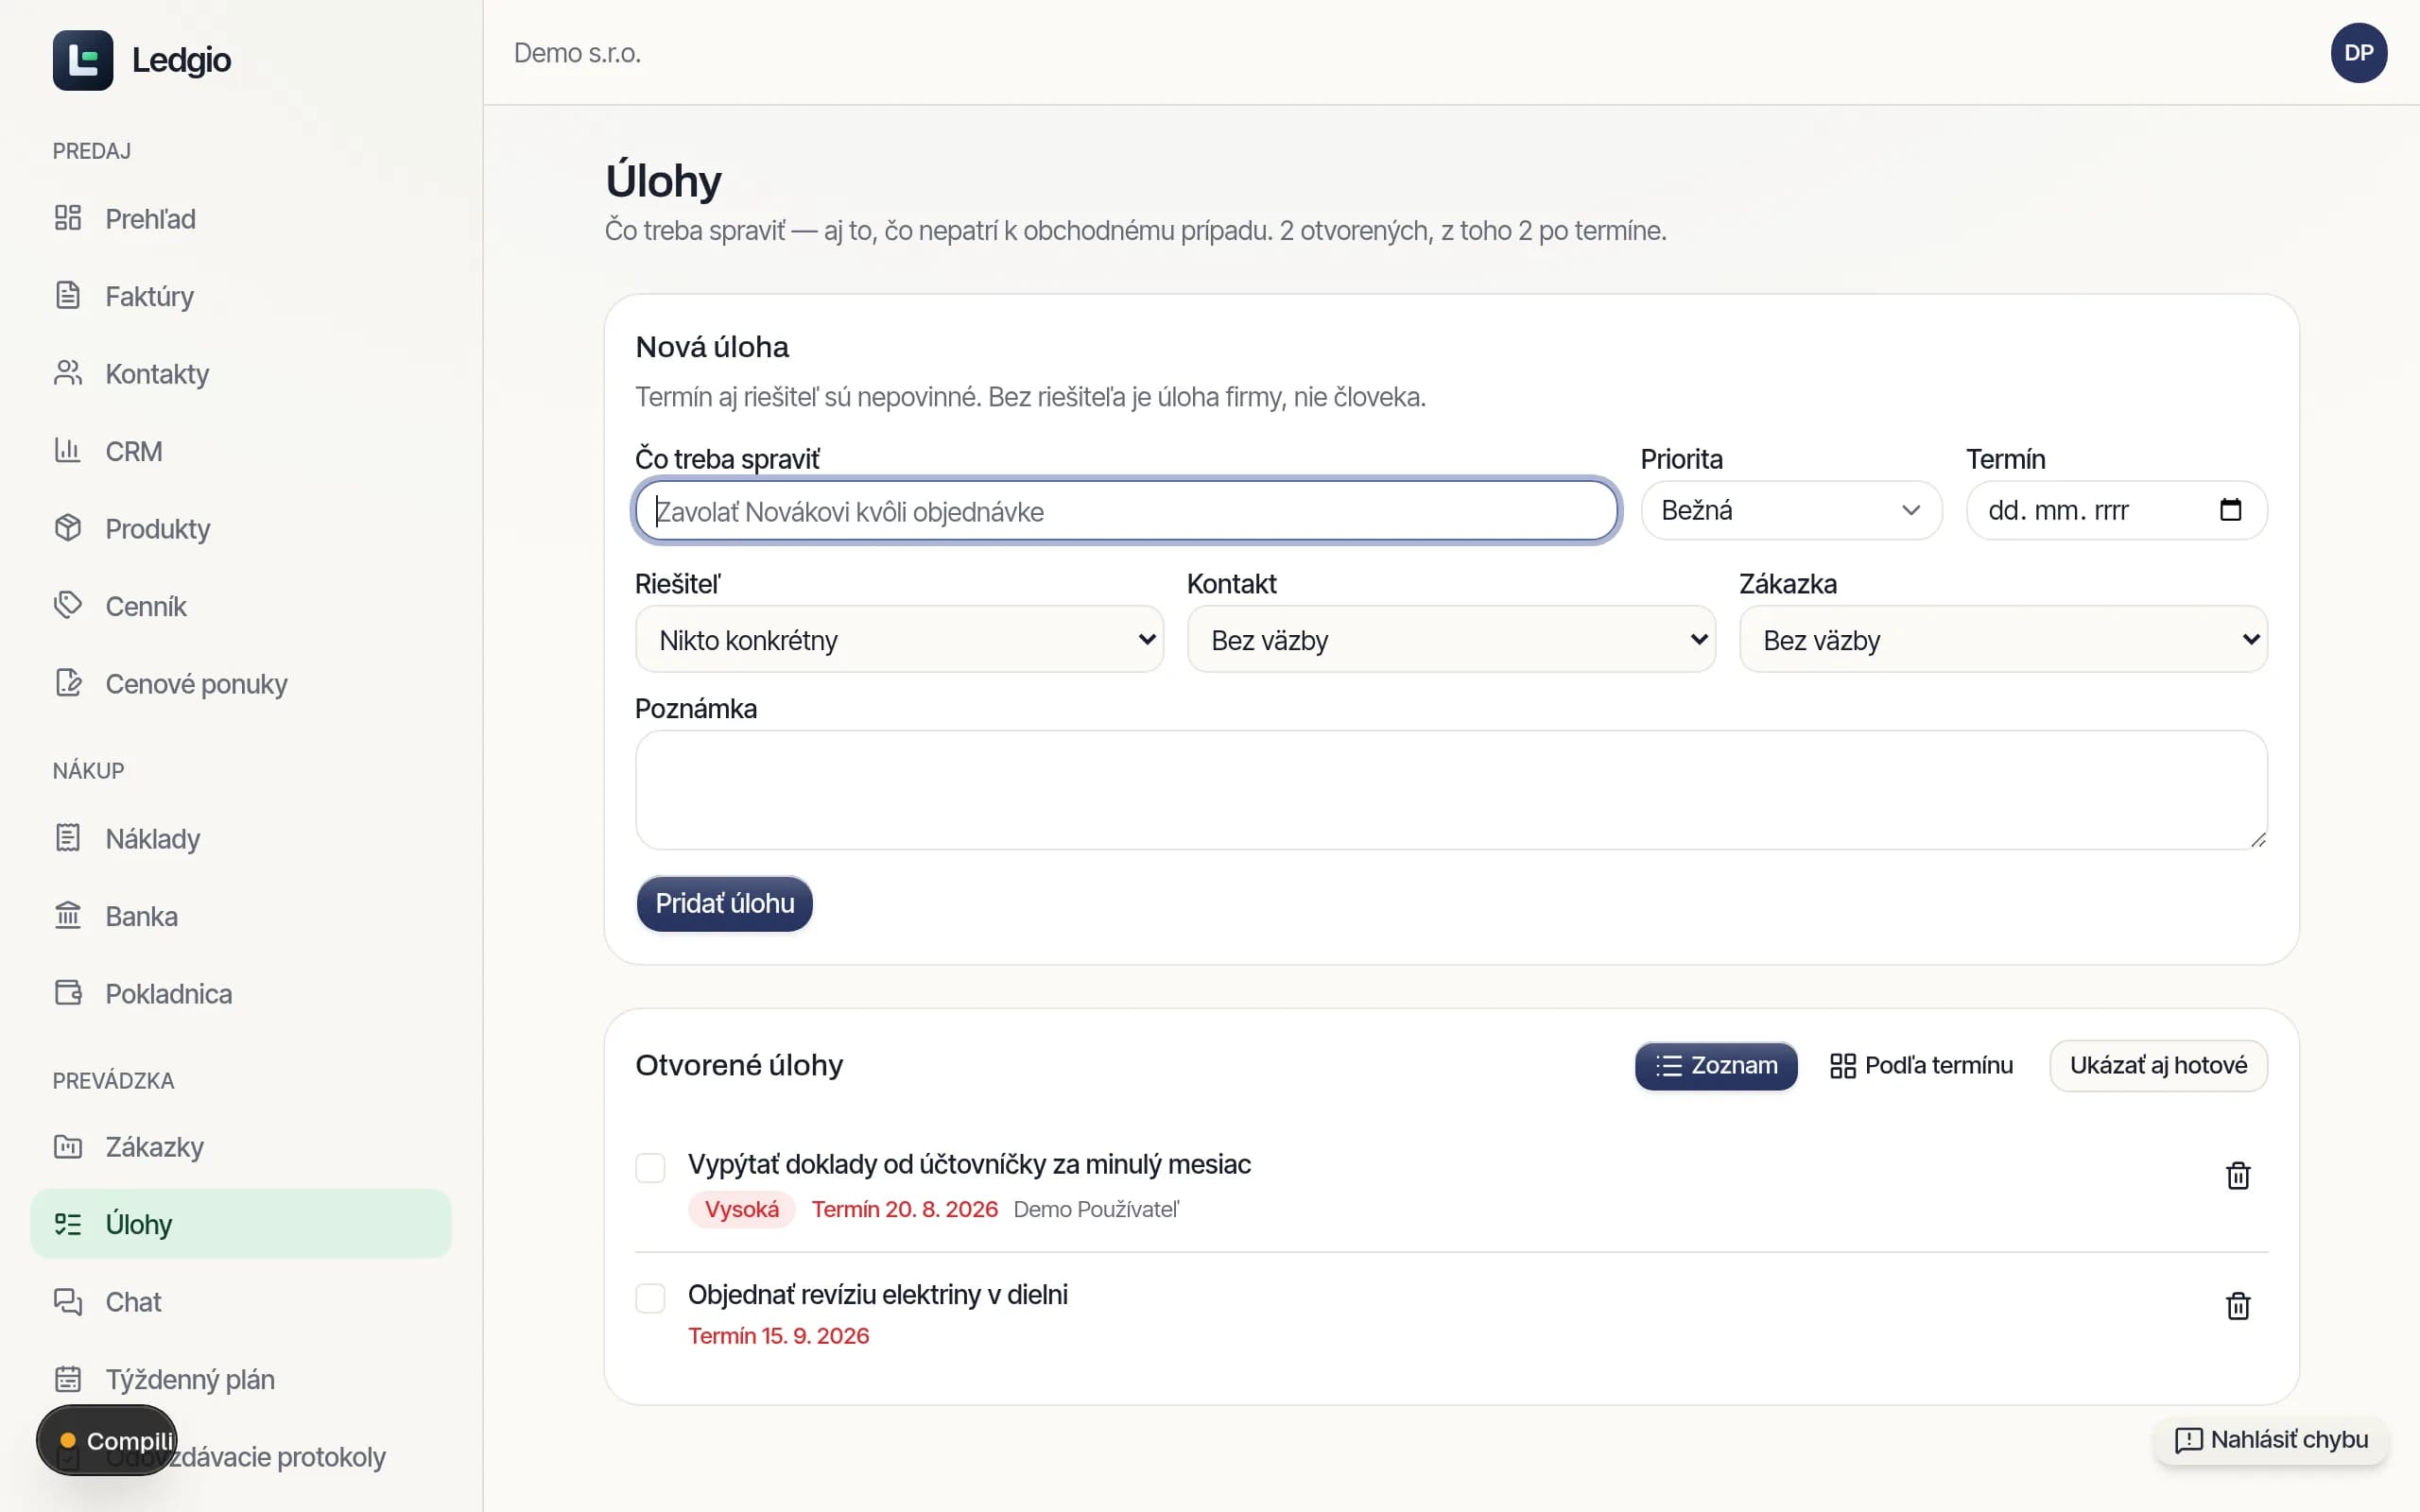Delete task Objednať revíziu elektriny
The image size is (2420, 1512).
click(2238, 1306)
